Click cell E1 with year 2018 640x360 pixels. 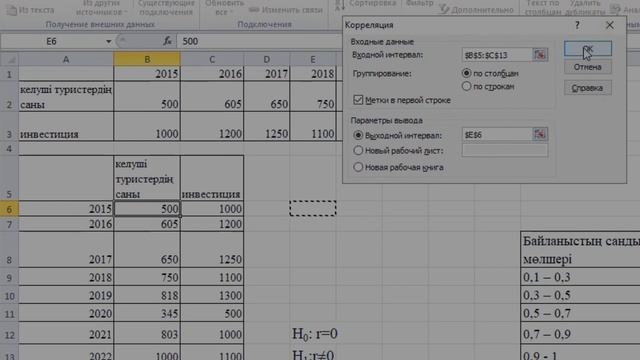coord(313,73)
